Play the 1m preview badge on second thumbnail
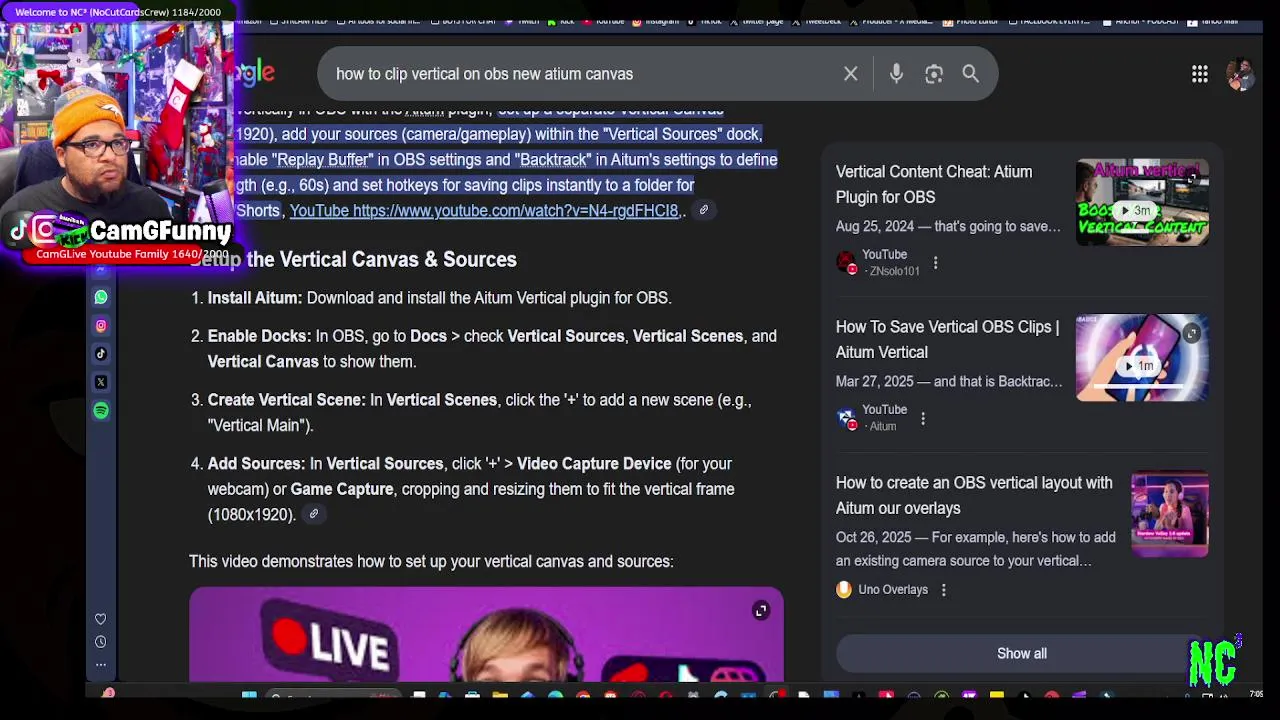 pyautogui.click(x=1139, y=366)
